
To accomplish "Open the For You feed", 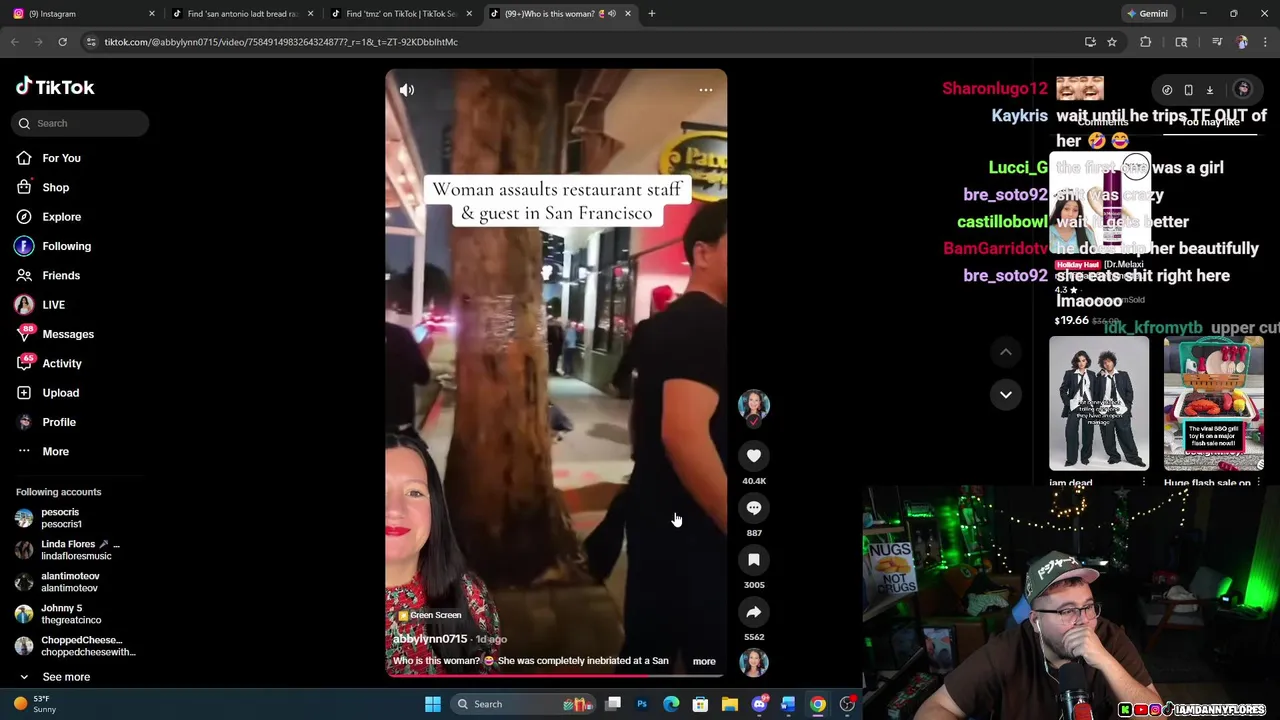I will [x=61, y=158].
